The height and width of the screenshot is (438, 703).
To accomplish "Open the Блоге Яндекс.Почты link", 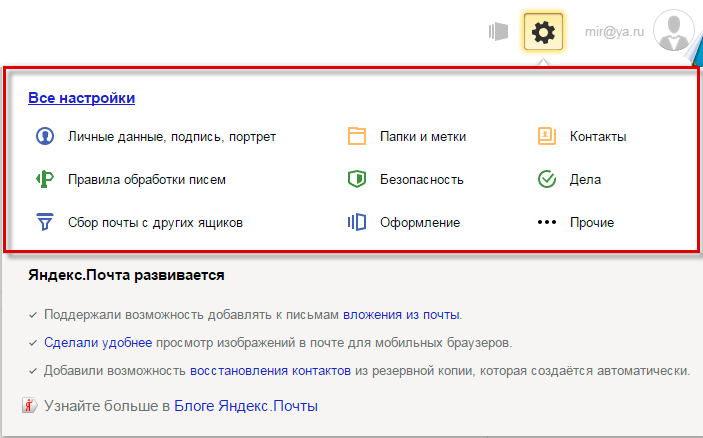I will pyautogui.click(x=246, y=406).
